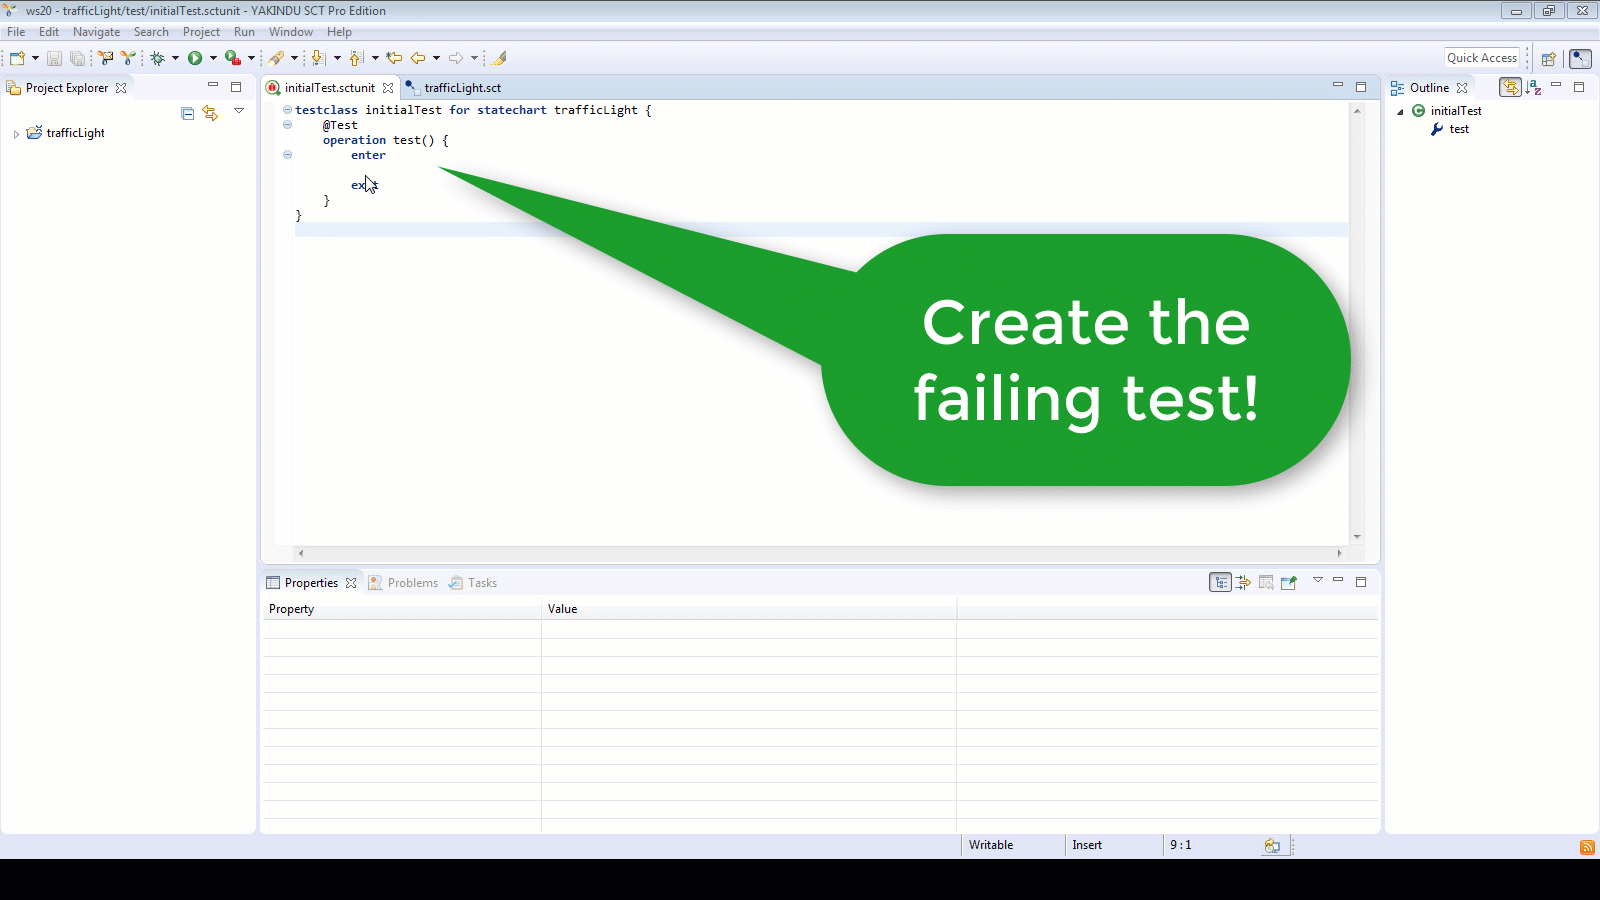Select the test operation in Outline
The width and height of the screenshot is (1600, 900).
tap(1459, 129)
